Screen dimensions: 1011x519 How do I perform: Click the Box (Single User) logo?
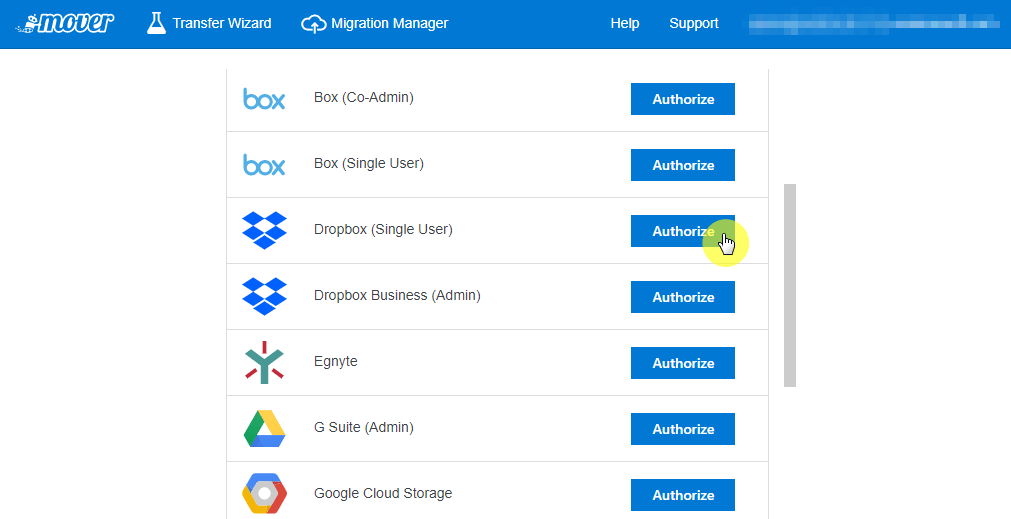264,165
